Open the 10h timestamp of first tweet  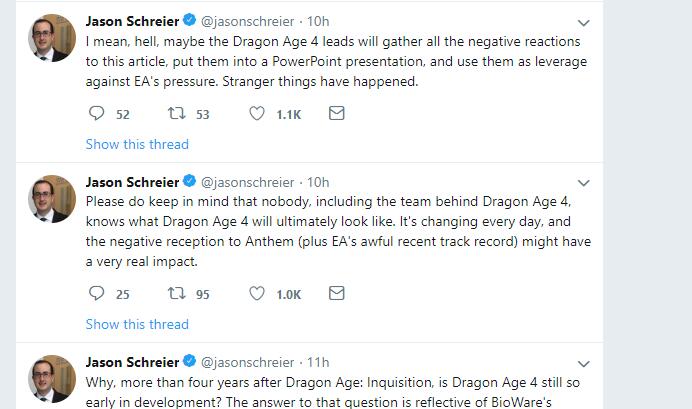pyautogui.click(x=318, y=21)
